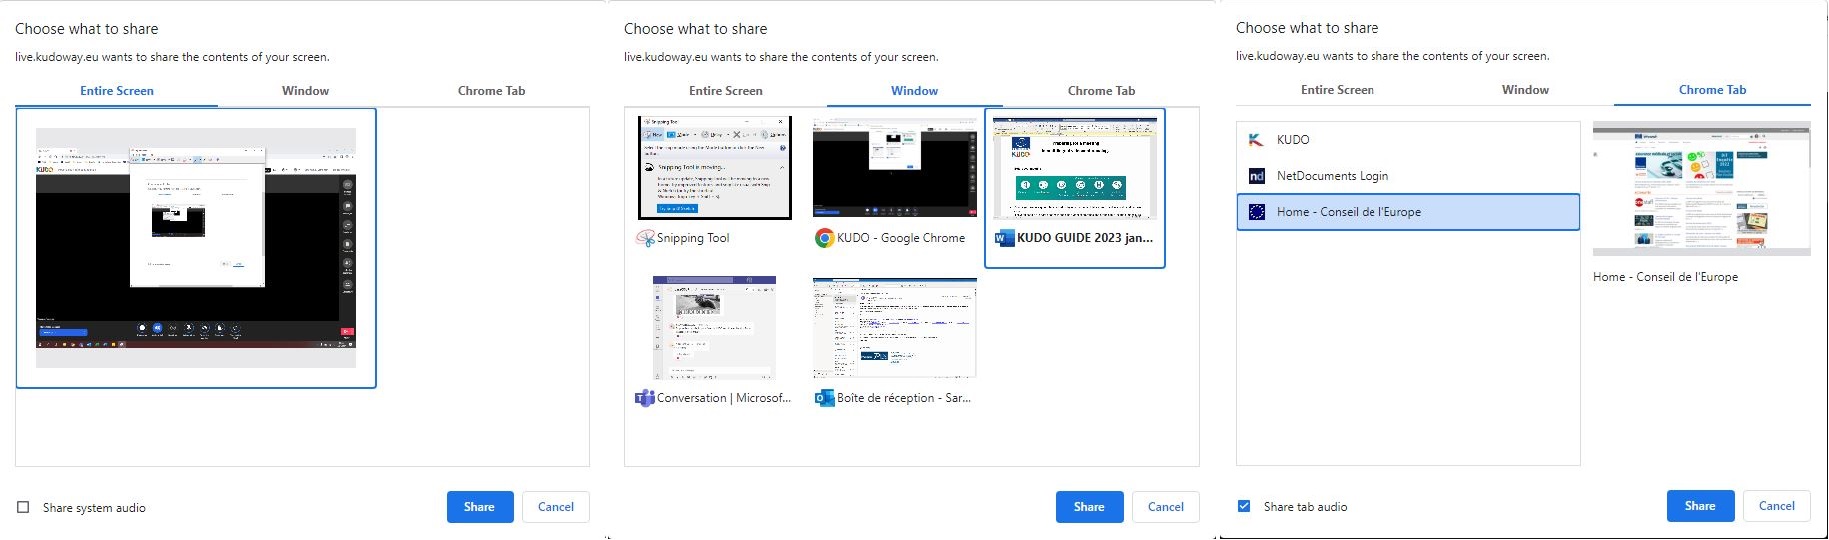
Task: Click the Google Chrome icon under KUDO window
Action: 824,238
